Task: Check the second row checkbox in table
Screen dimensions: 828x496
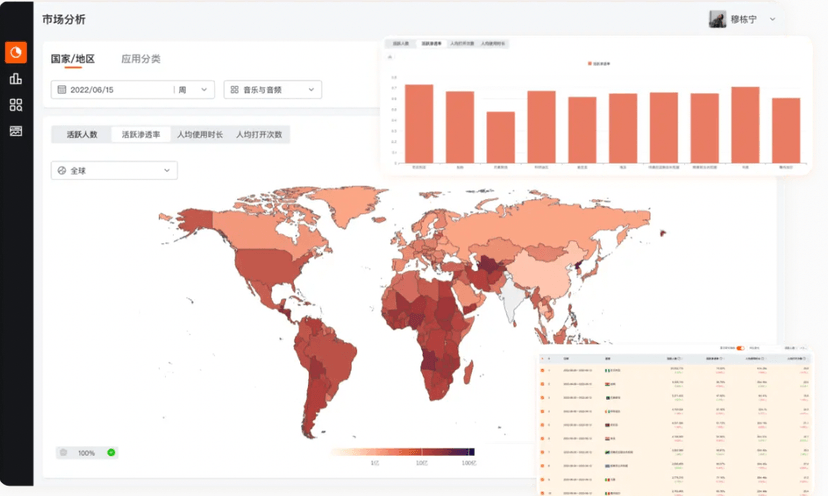Action: (542, 384)
